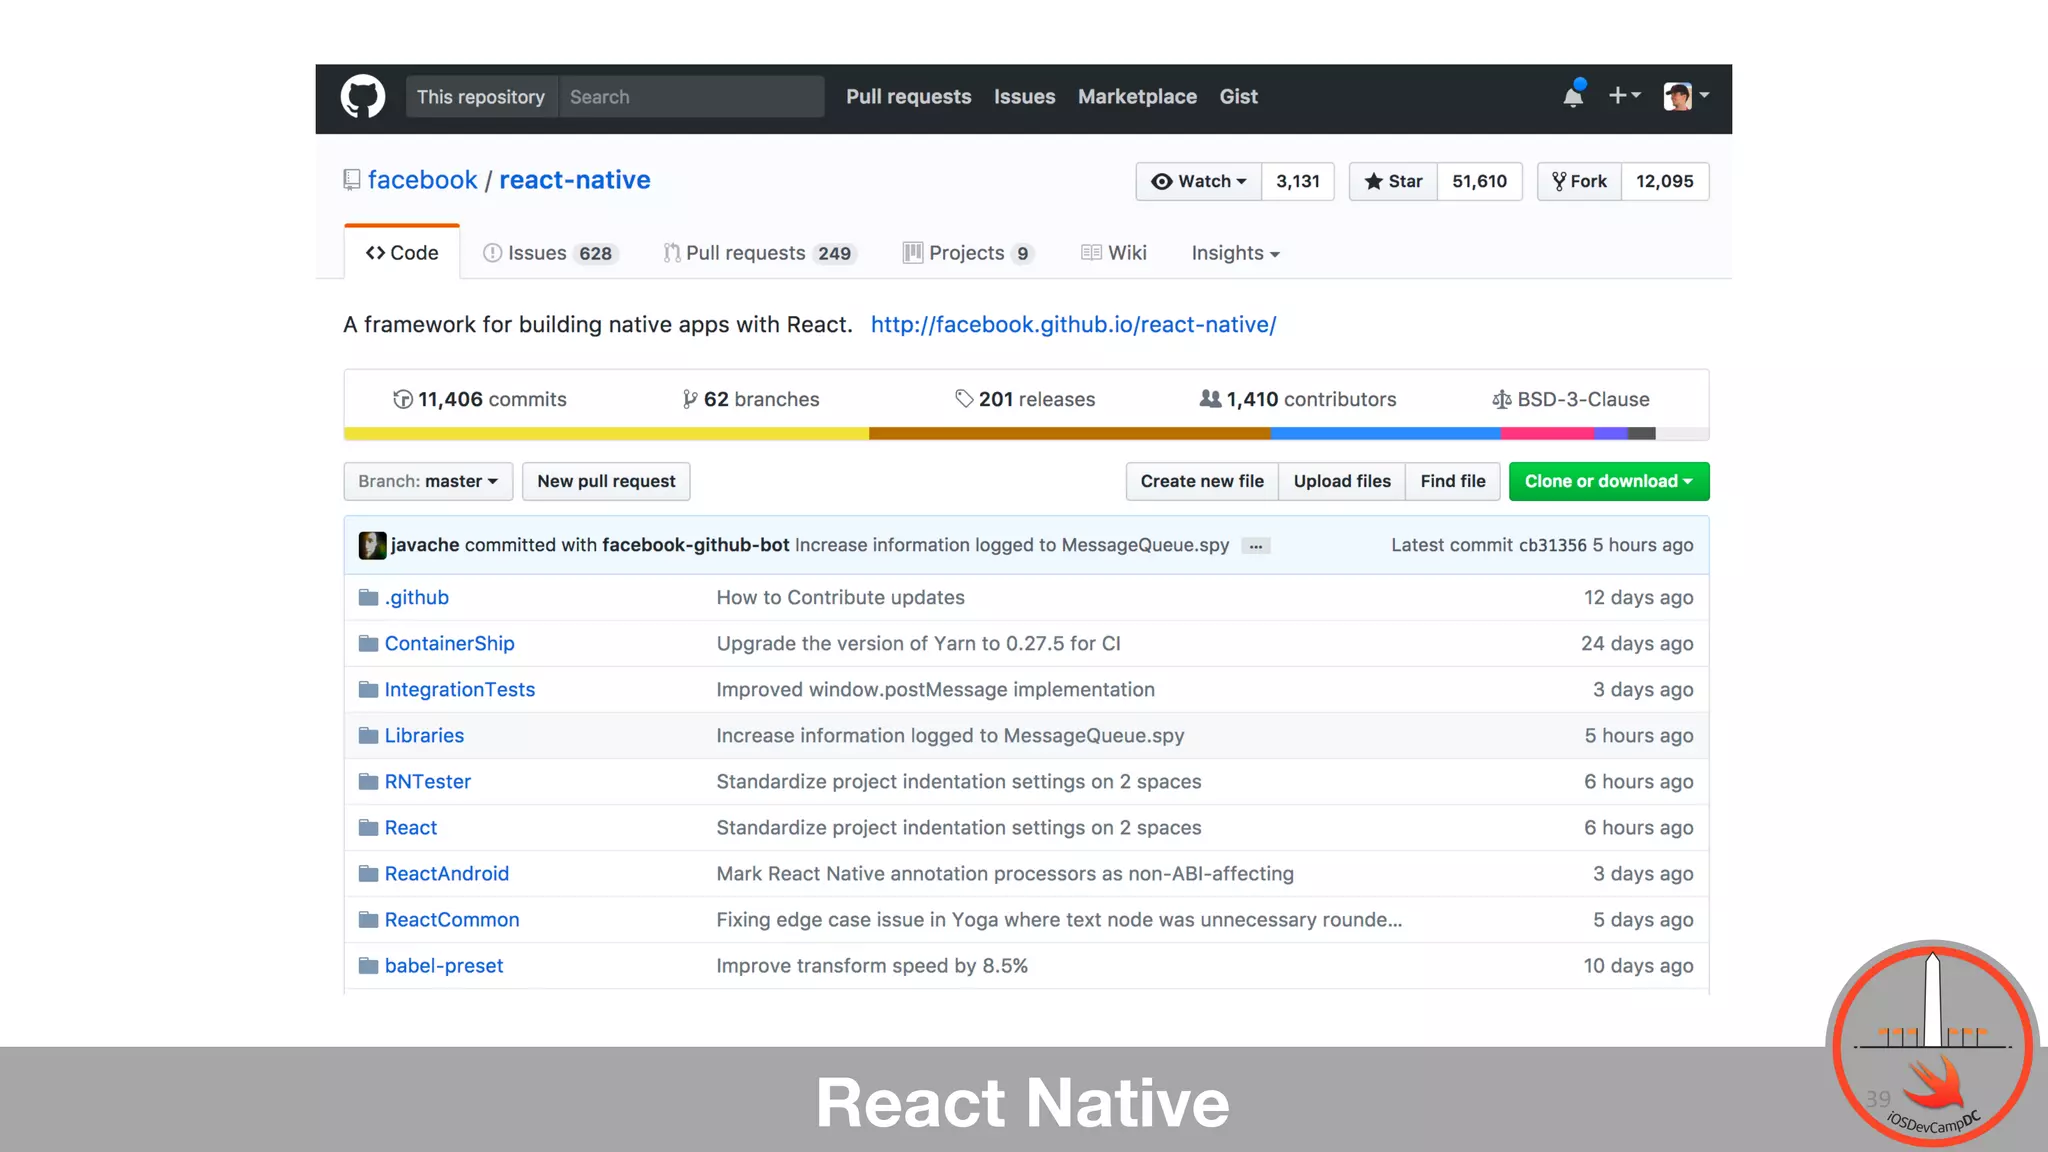The width and height of the screenshot is (2048, 1152).
Task: Open the latest commit hash cb31356
Action: [1552, 546]
